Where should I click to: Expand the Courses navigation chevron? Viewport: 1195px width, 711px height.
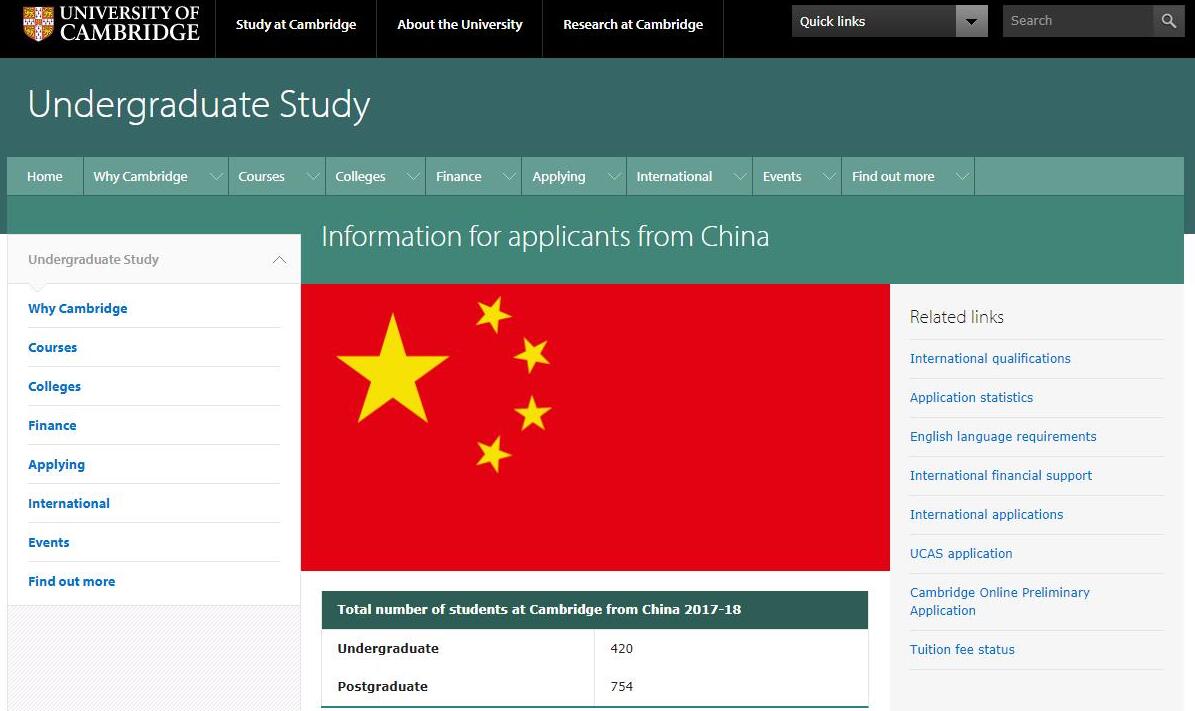[313, 177]
